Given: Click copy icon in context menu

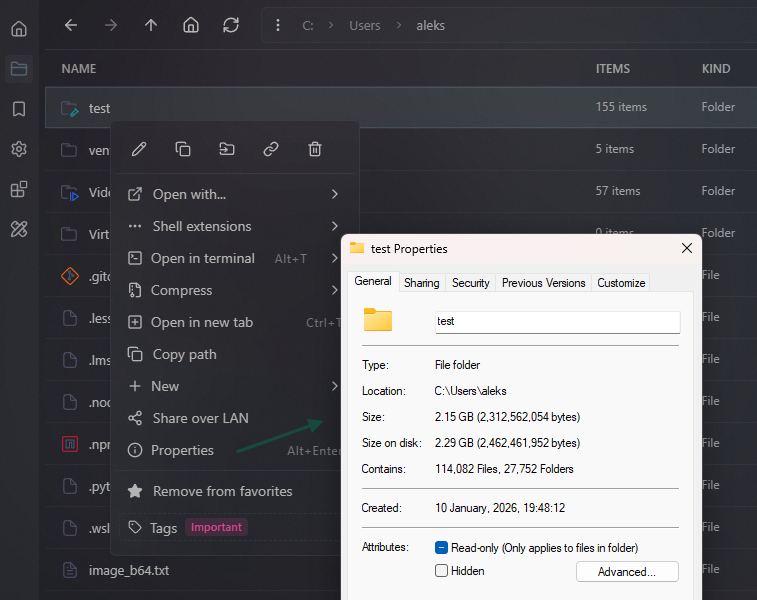Looking at the screenshot, I should pyautogui.click(x=183, y=149).
